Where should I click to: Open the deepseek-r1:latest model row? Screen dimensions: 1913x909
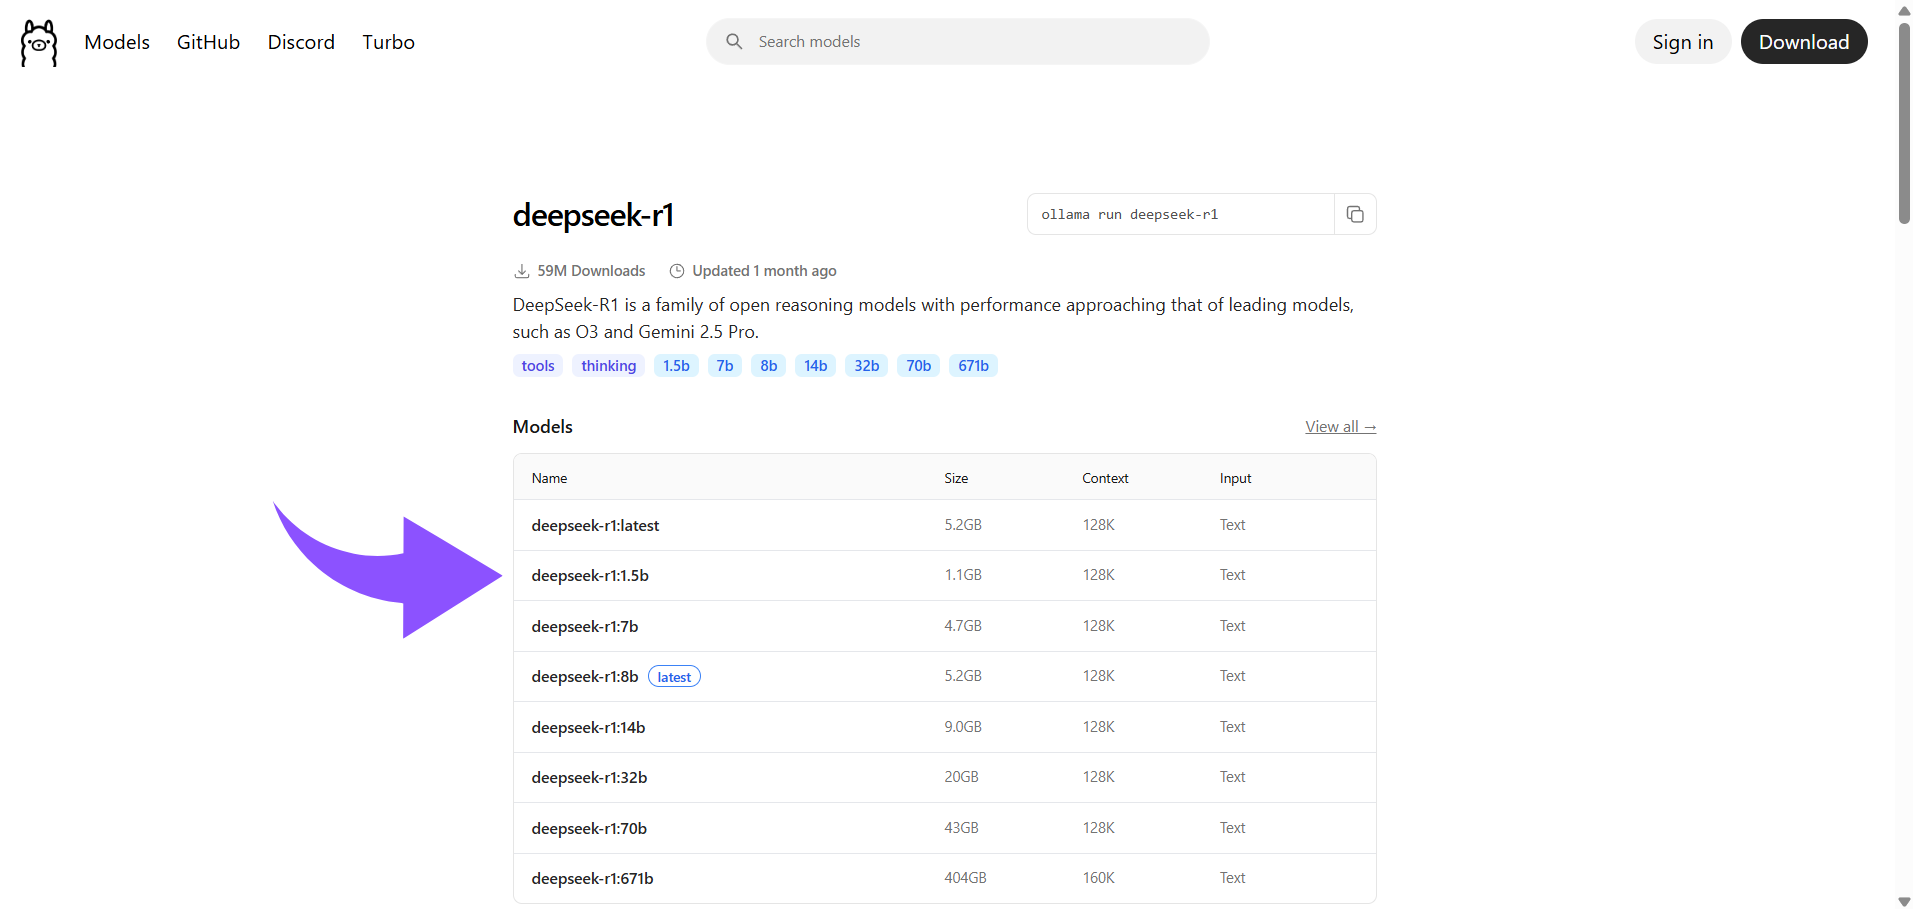(945, 525)
